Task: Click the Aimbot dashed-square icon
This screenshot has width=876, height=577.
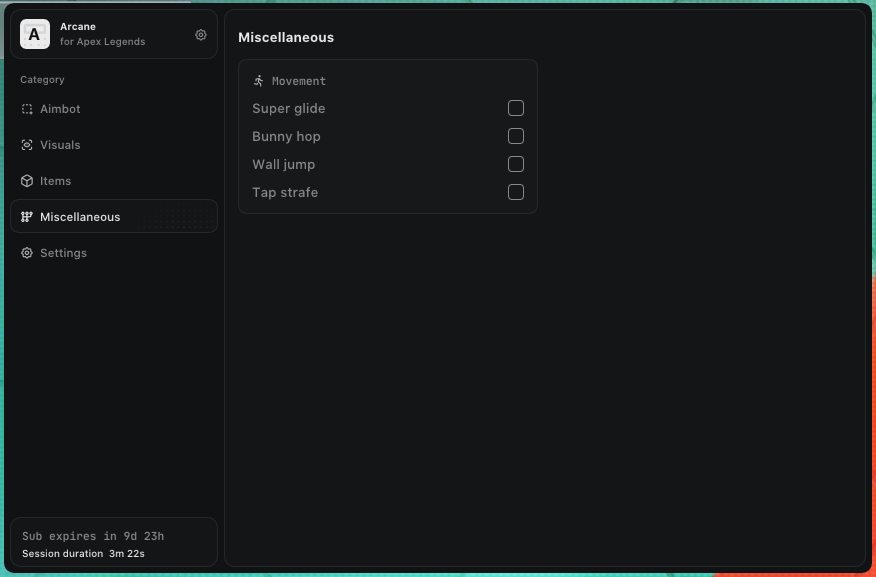Action: point(27,109)
